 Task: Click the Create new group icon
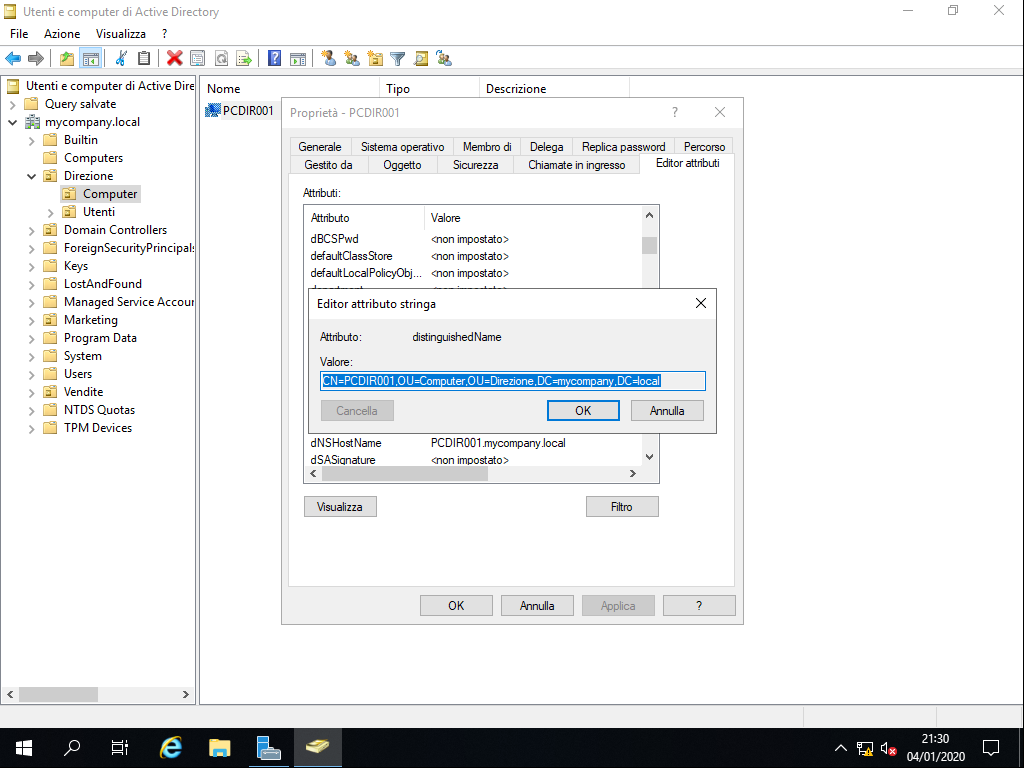[353, 57]
